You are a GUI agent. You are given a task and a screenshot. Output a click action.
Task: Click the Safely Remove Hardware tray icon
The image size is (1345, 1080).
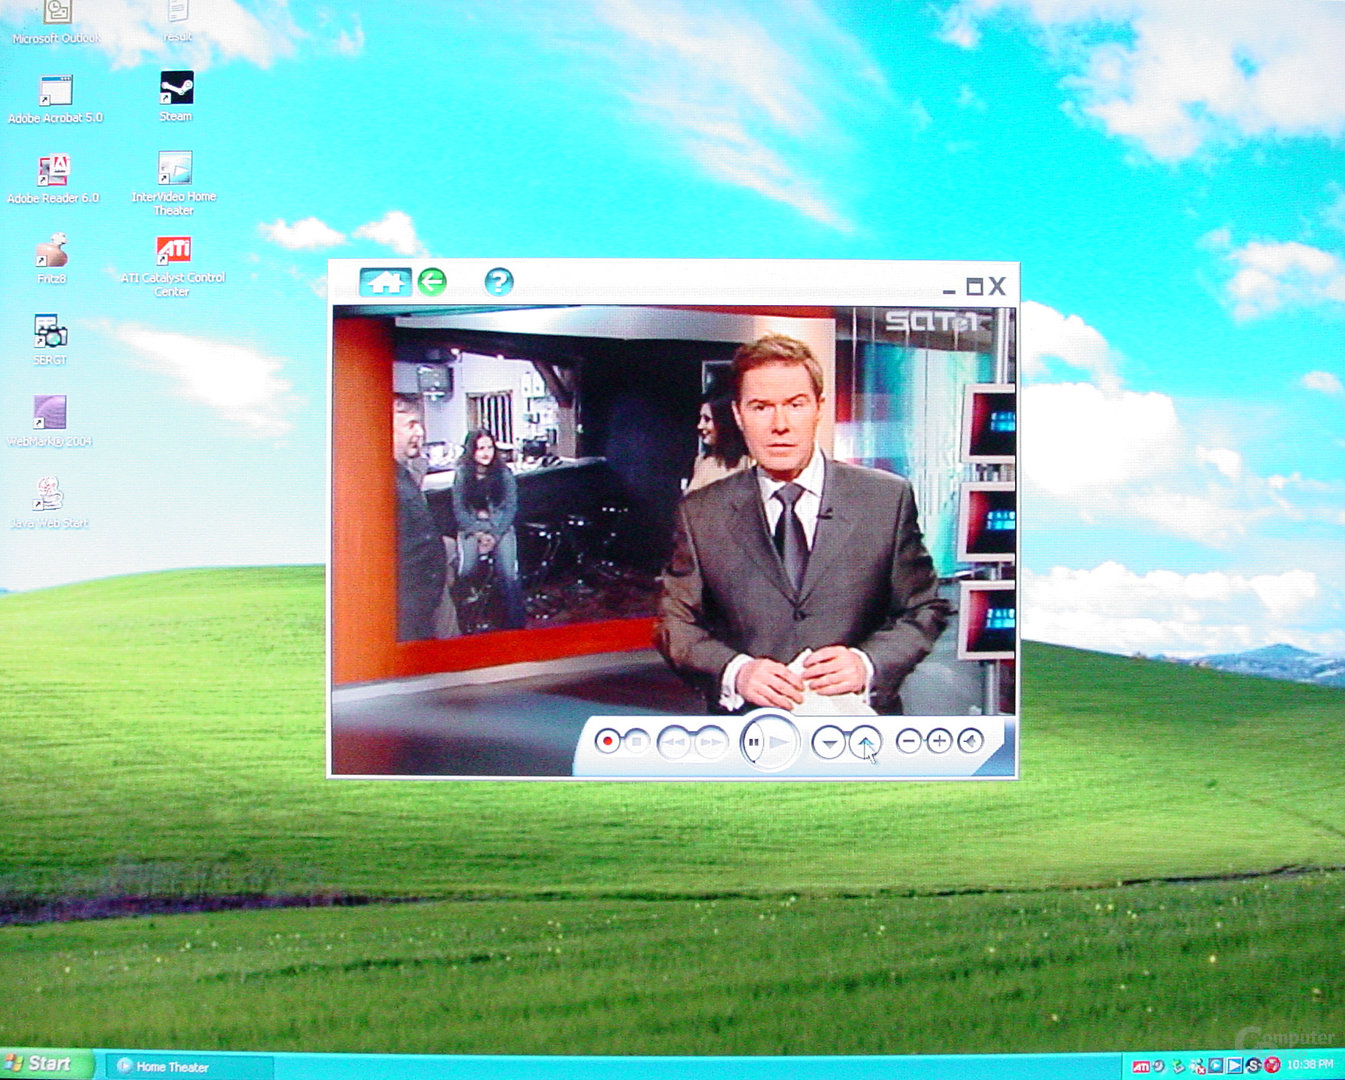coord(1178,1066)
